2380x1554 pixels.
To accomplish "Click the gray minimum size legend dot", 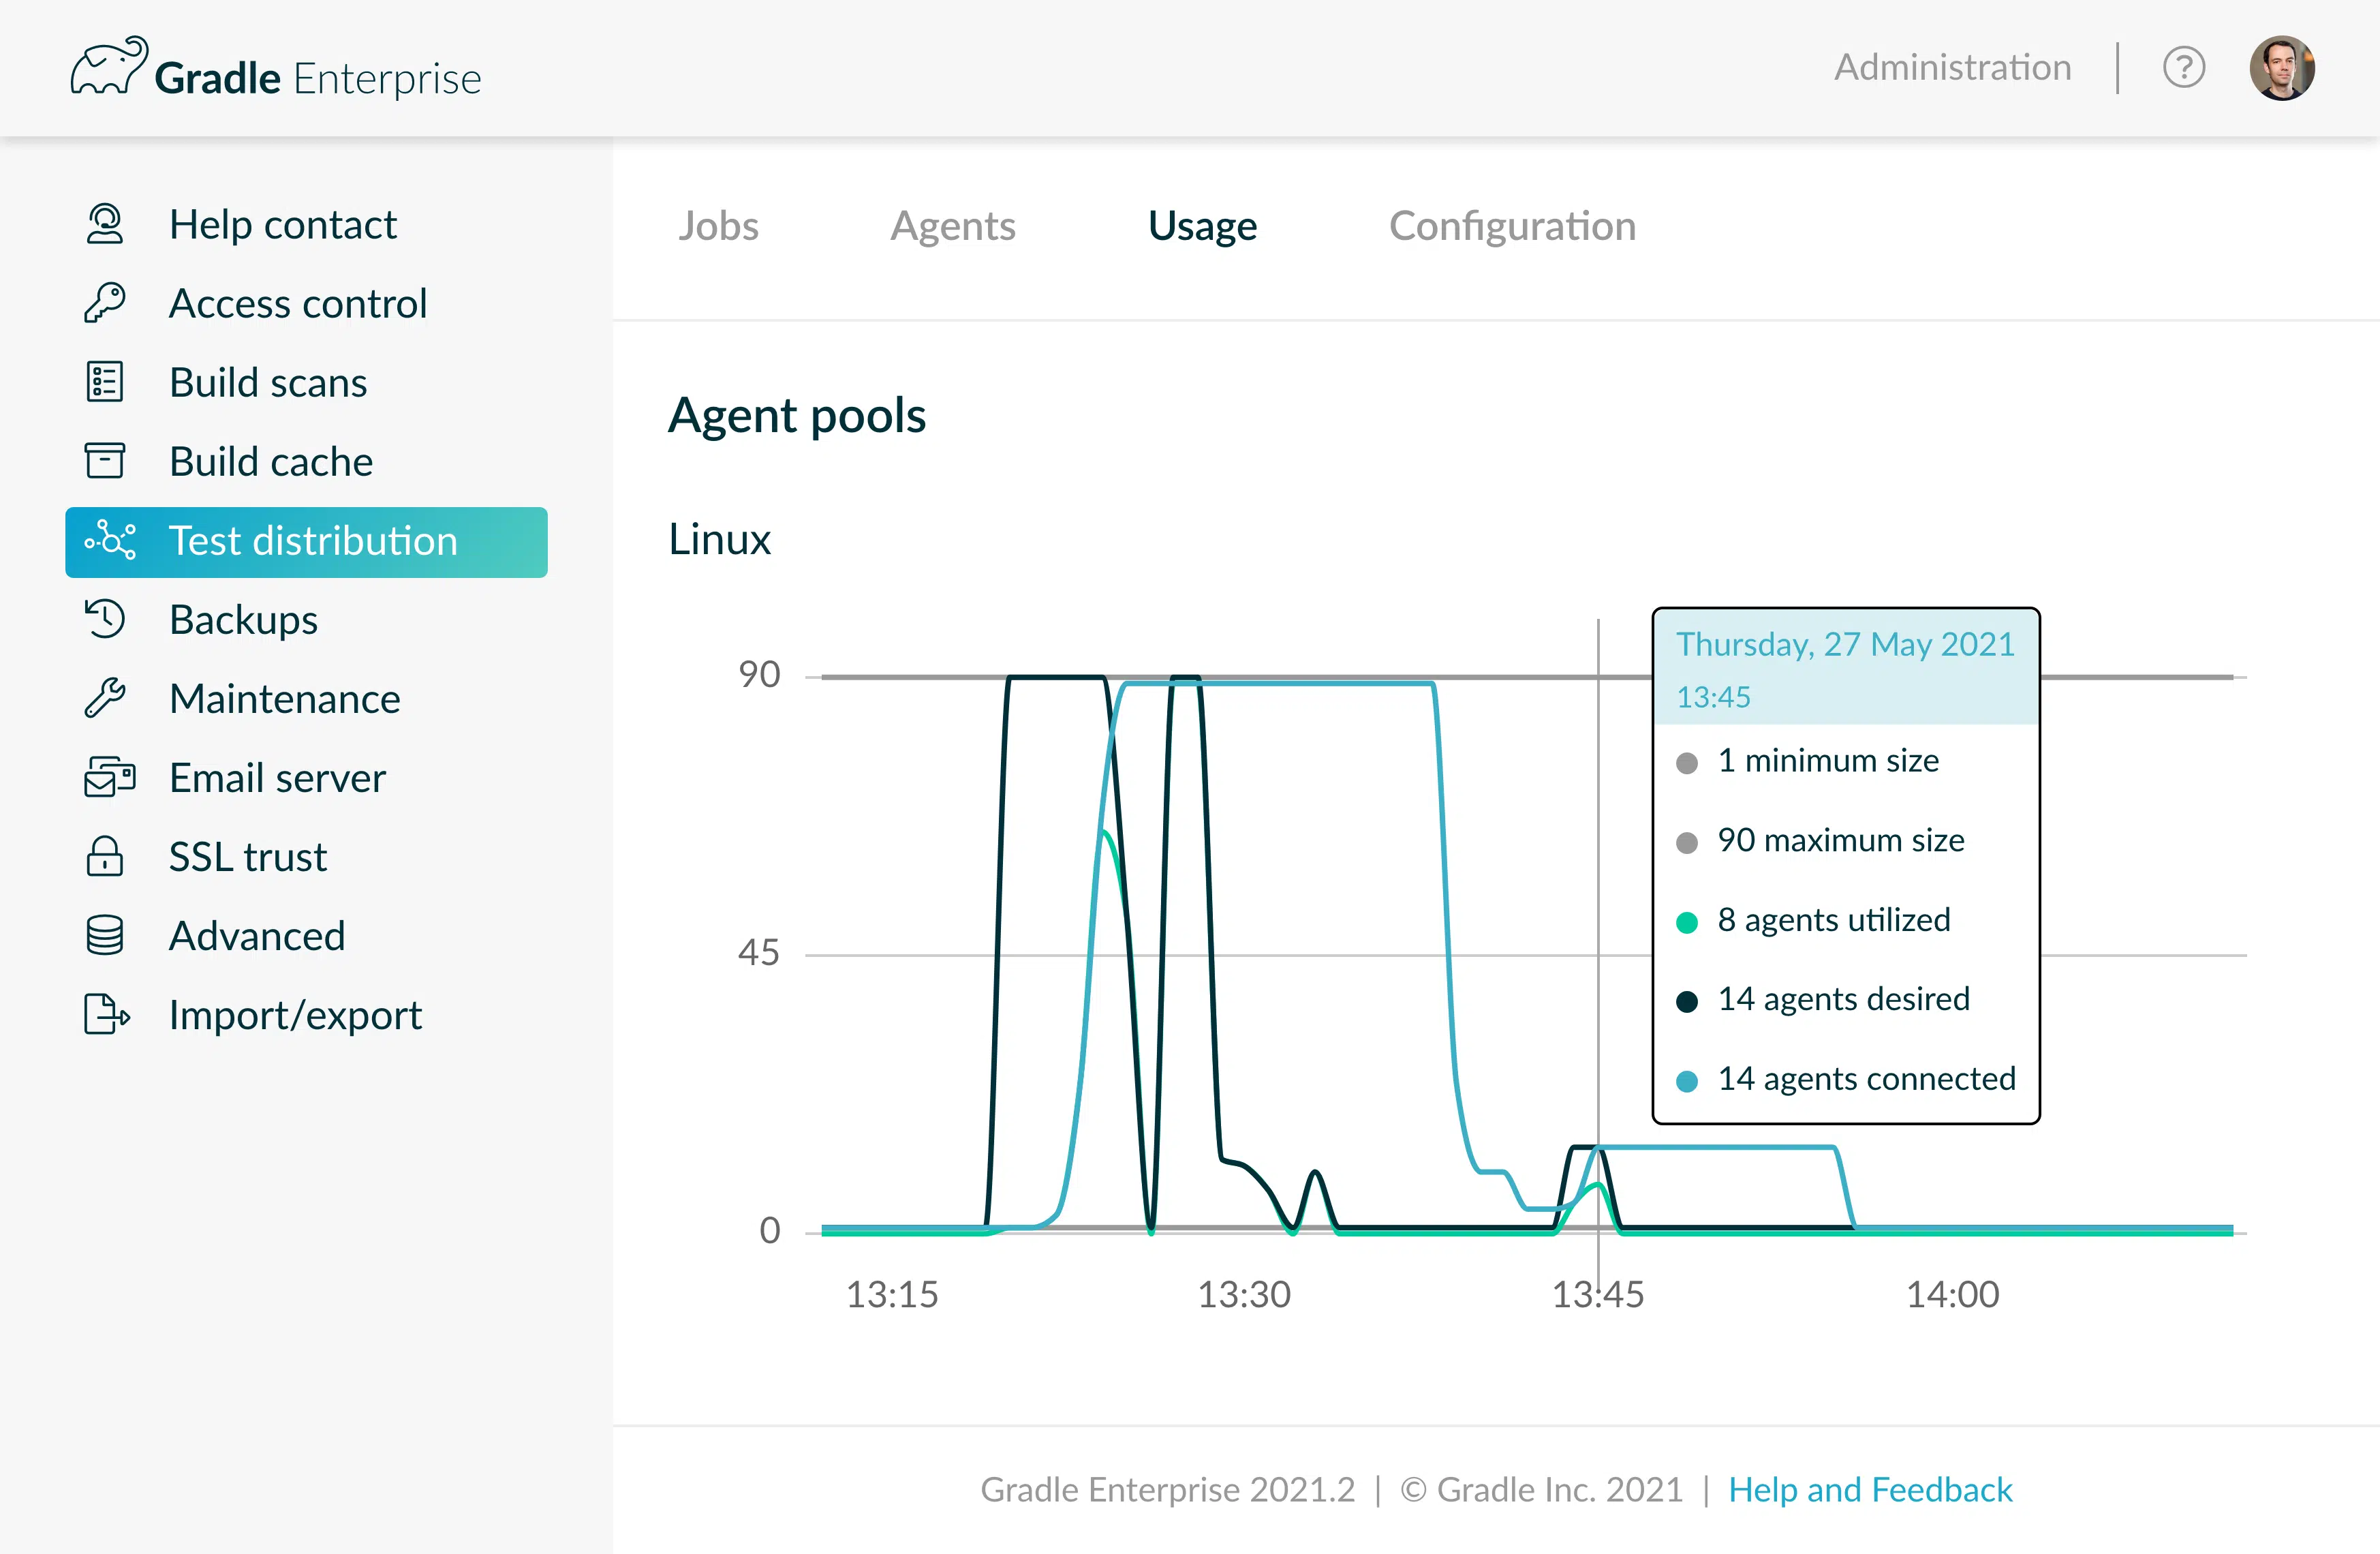I will pyautogui.click(x=1686, y=763).
